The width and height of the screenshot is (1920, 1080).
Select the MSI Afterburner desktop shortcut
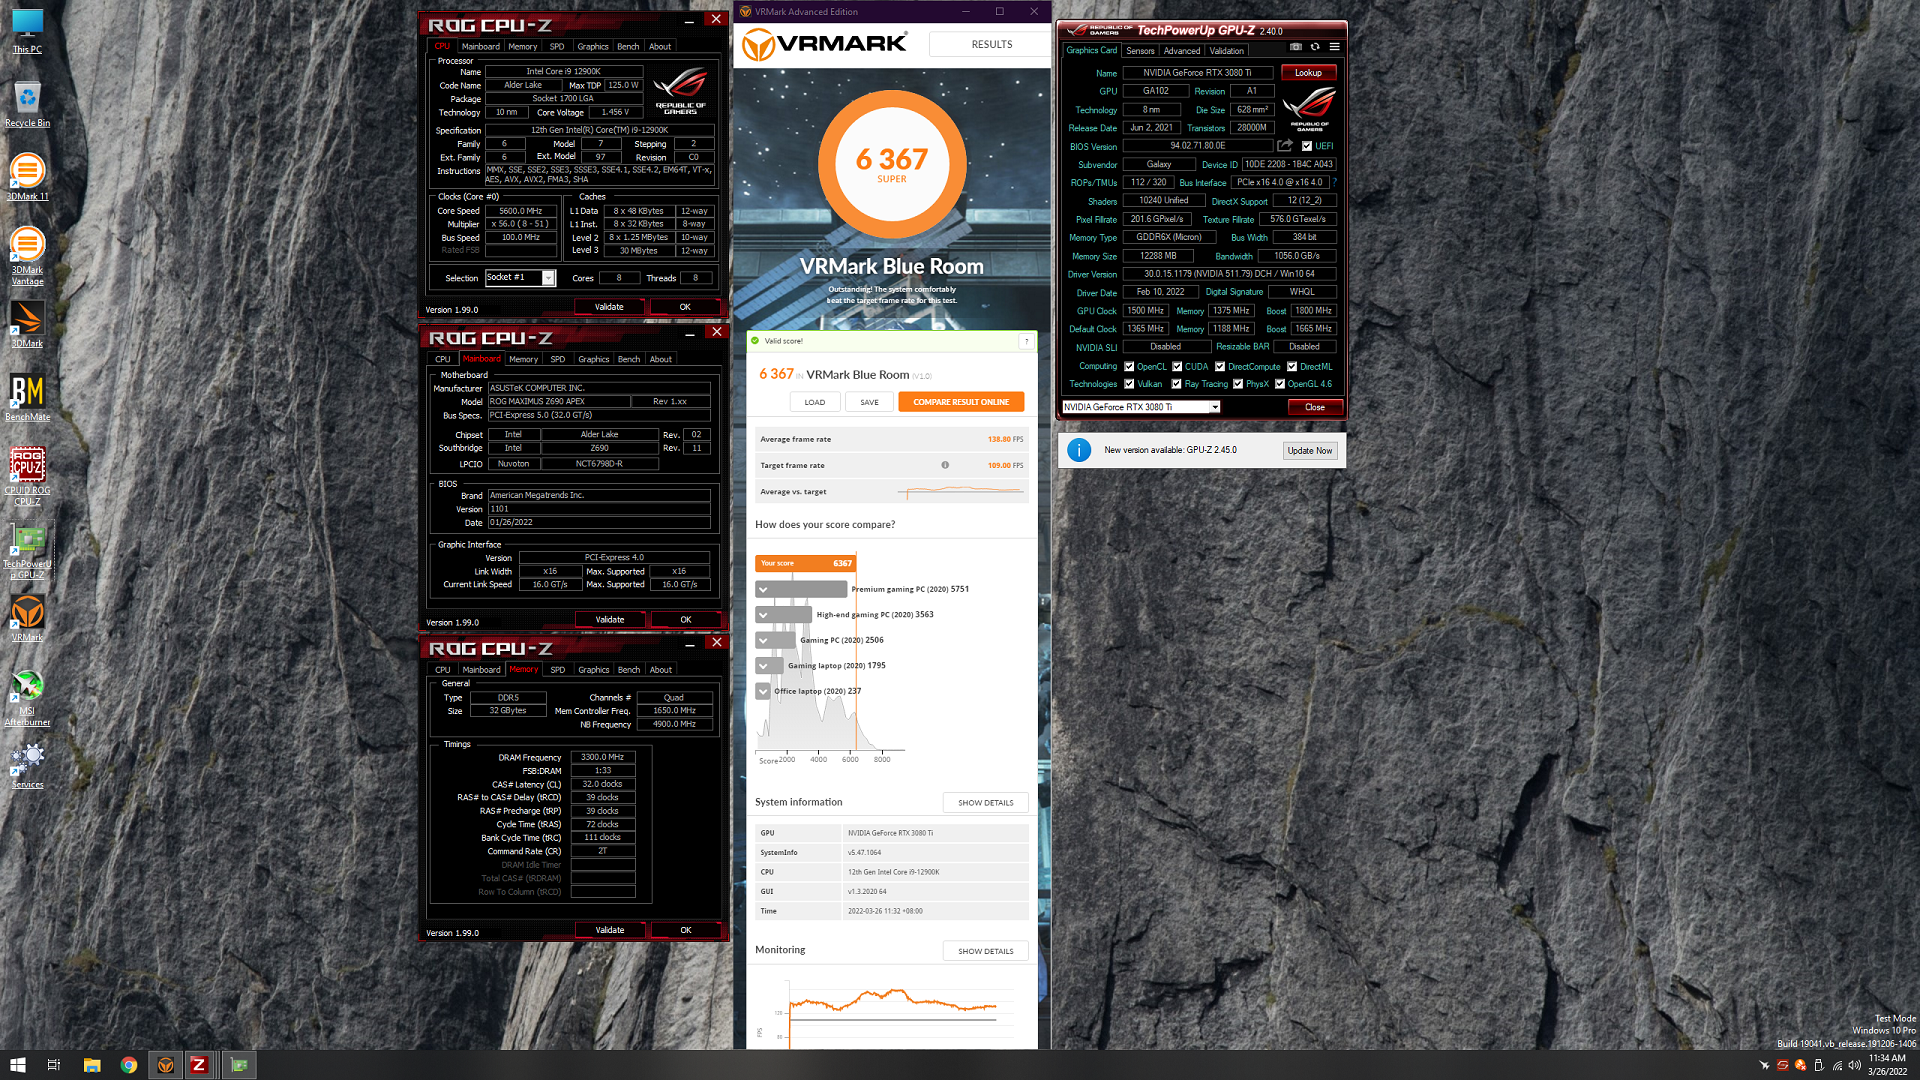pos(27,698)
